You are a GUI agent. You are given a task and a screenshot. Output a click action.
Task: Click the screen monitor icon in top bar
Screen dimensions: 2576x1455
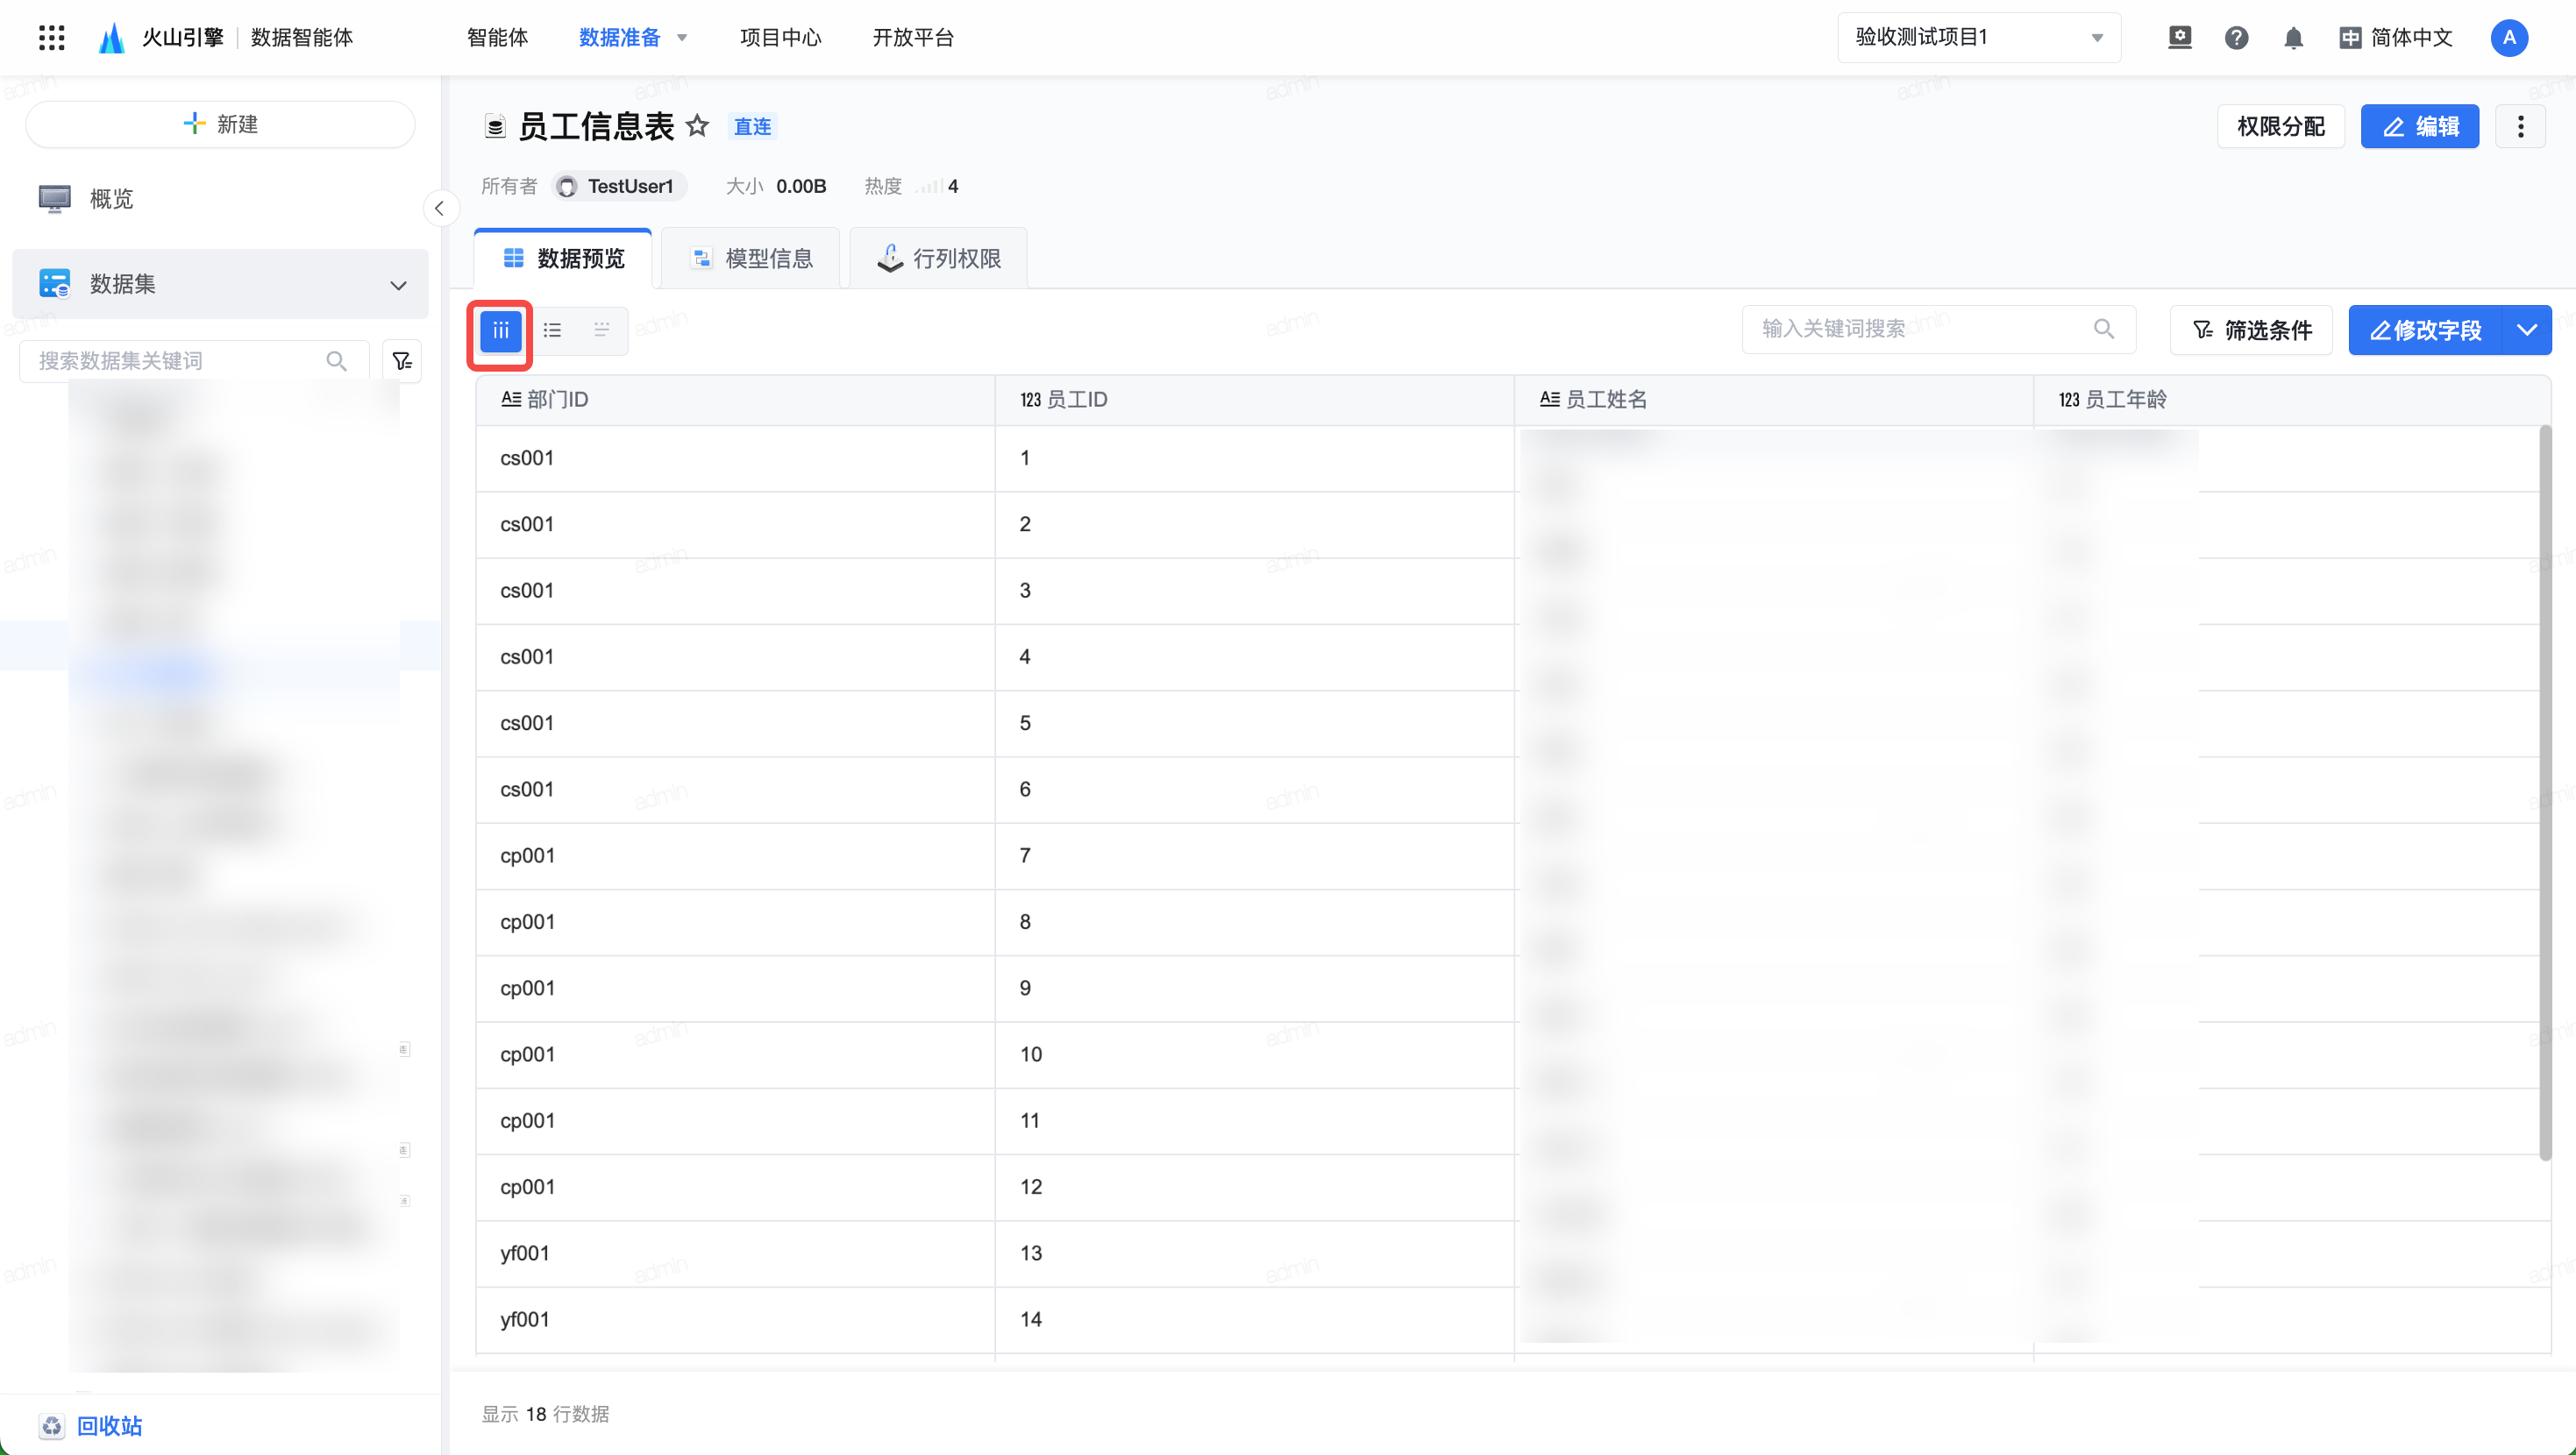2179,38
